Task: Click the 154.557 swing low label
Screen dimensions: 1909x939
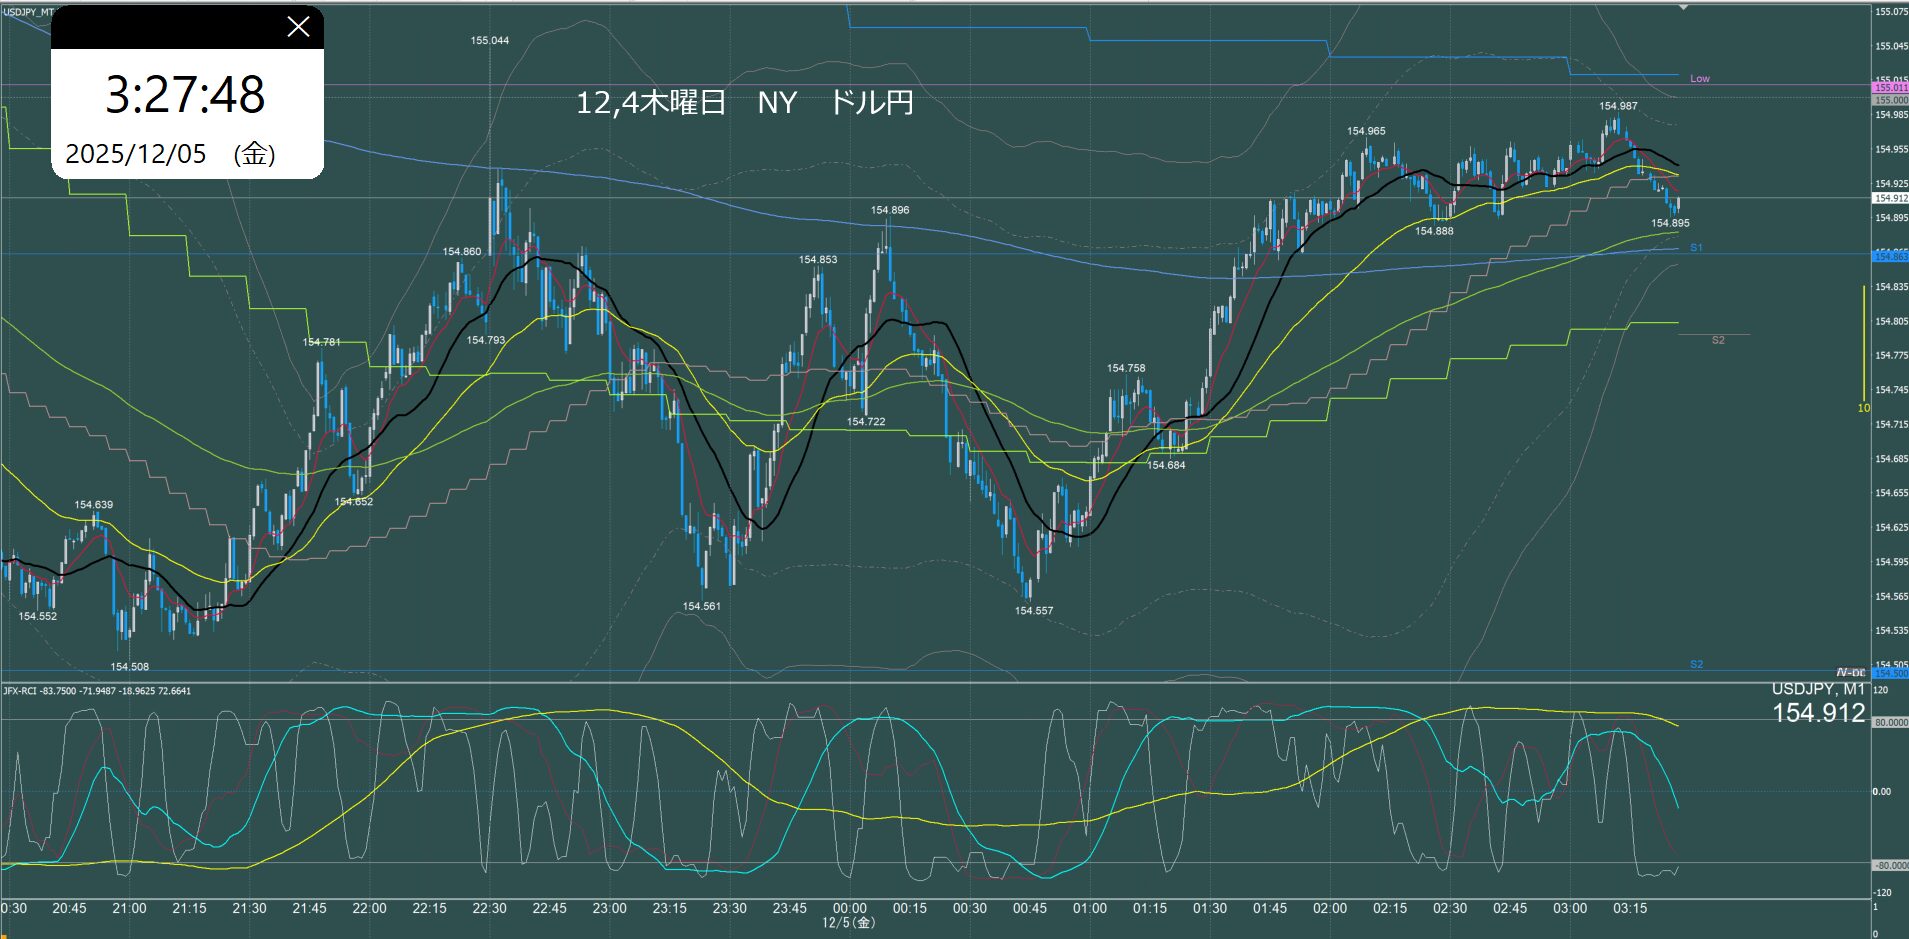Action: (x=1033, y=611)
